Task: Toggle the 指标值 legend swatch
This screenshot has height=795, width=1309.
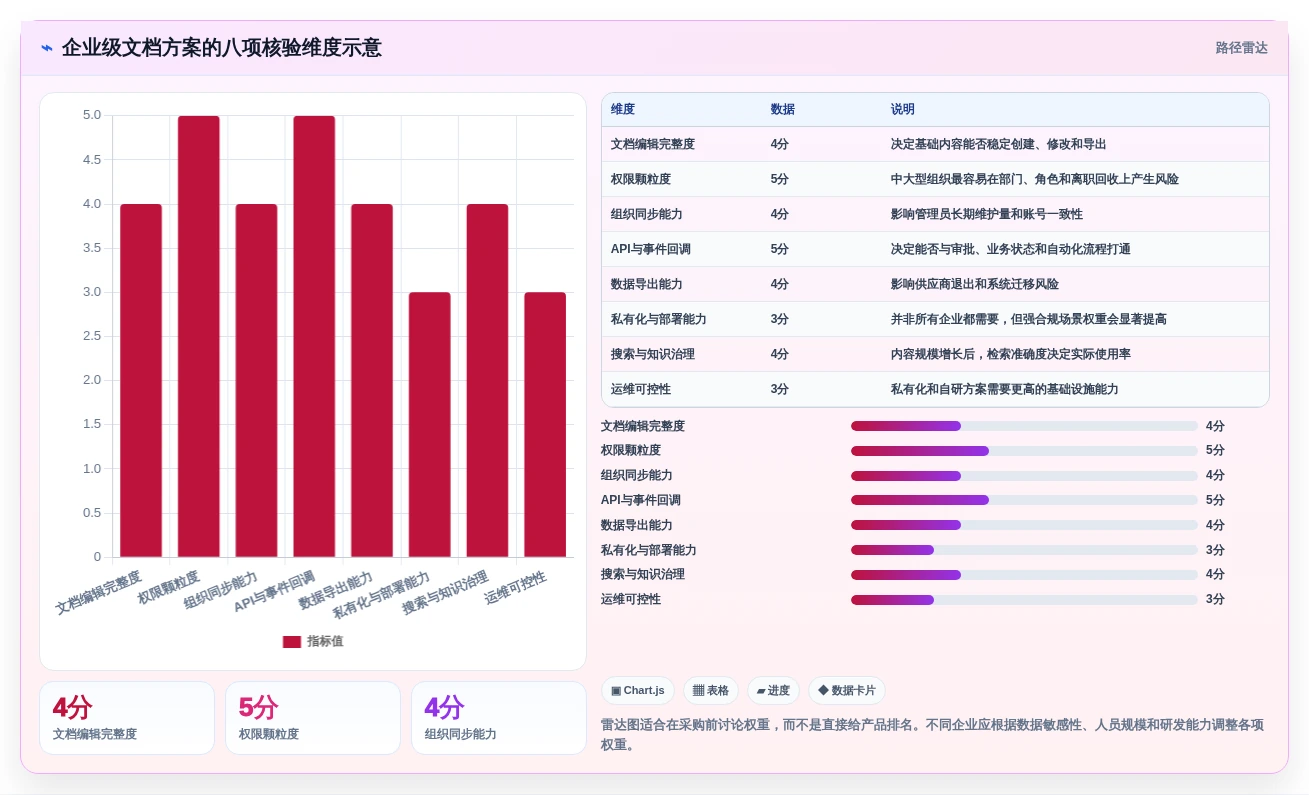Action: tap(292, 642)
